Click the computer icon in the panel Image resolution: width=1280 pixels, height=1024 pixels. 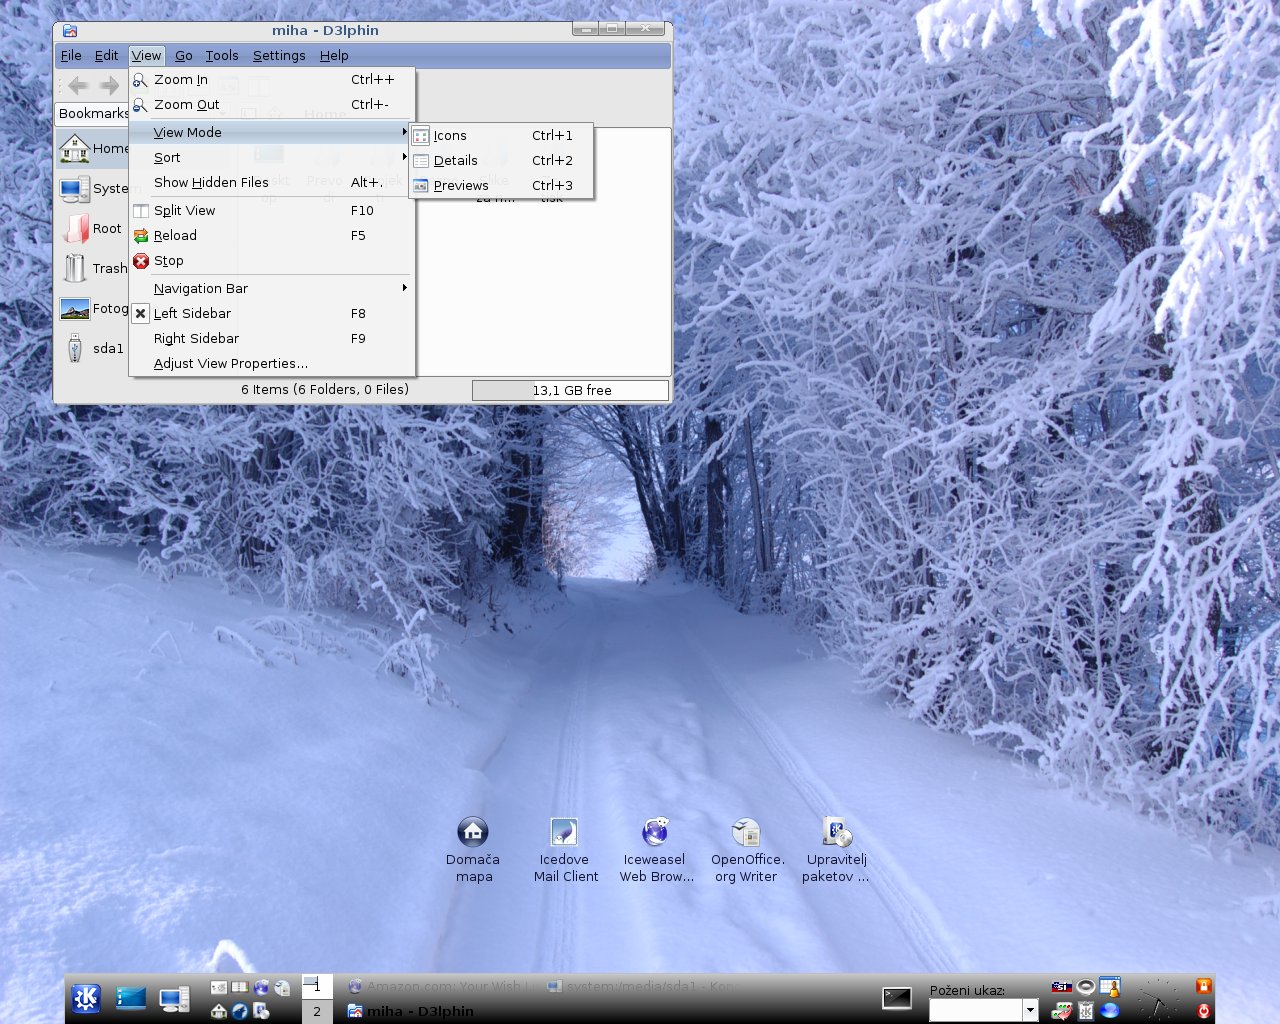[174, 998]
